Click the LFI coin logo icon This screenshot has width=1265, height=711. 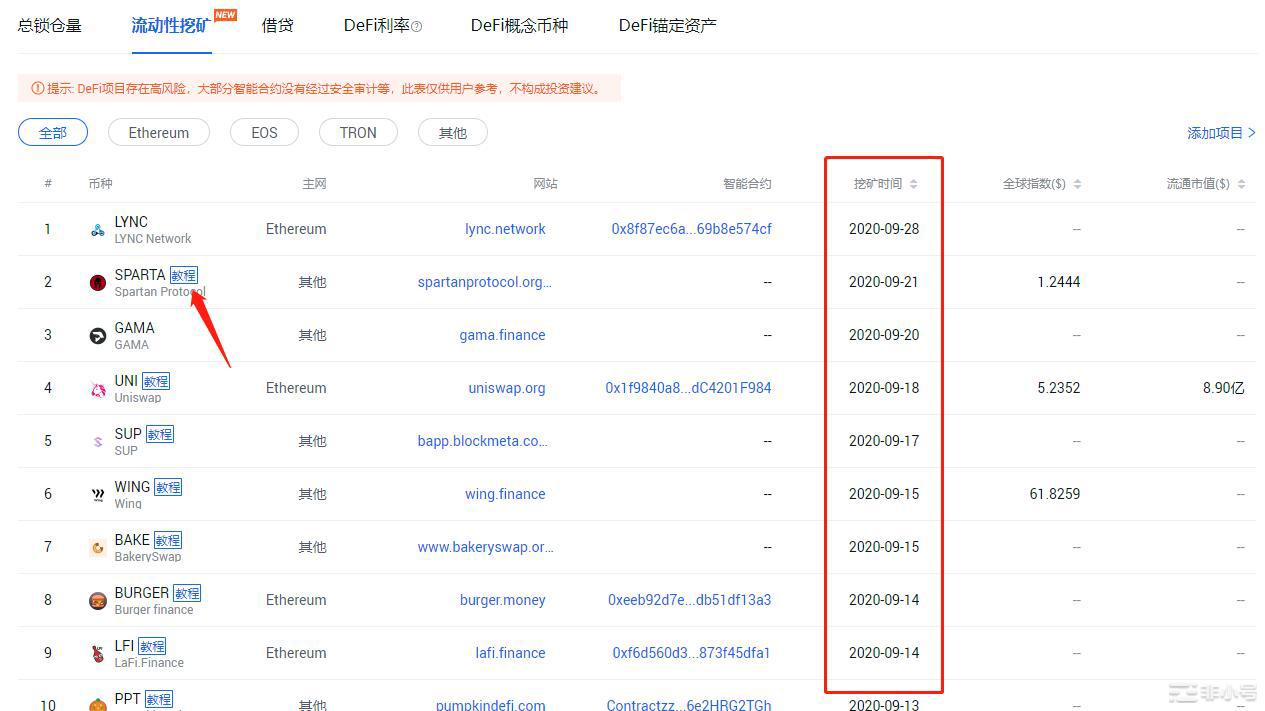point(97,654)
